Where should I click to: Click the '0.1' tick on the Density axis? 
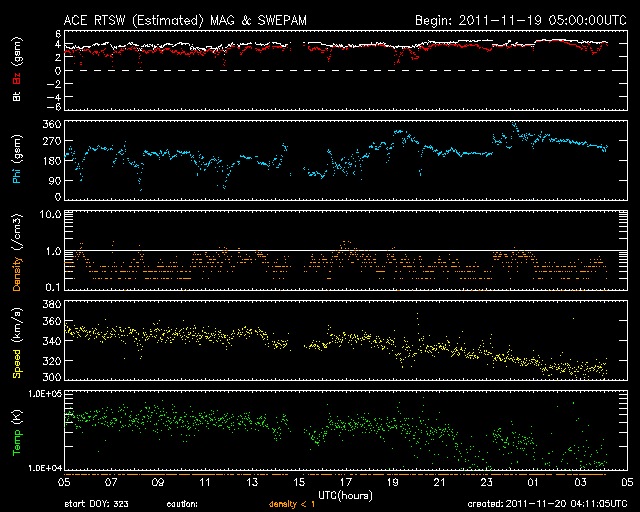pos(53,287)
